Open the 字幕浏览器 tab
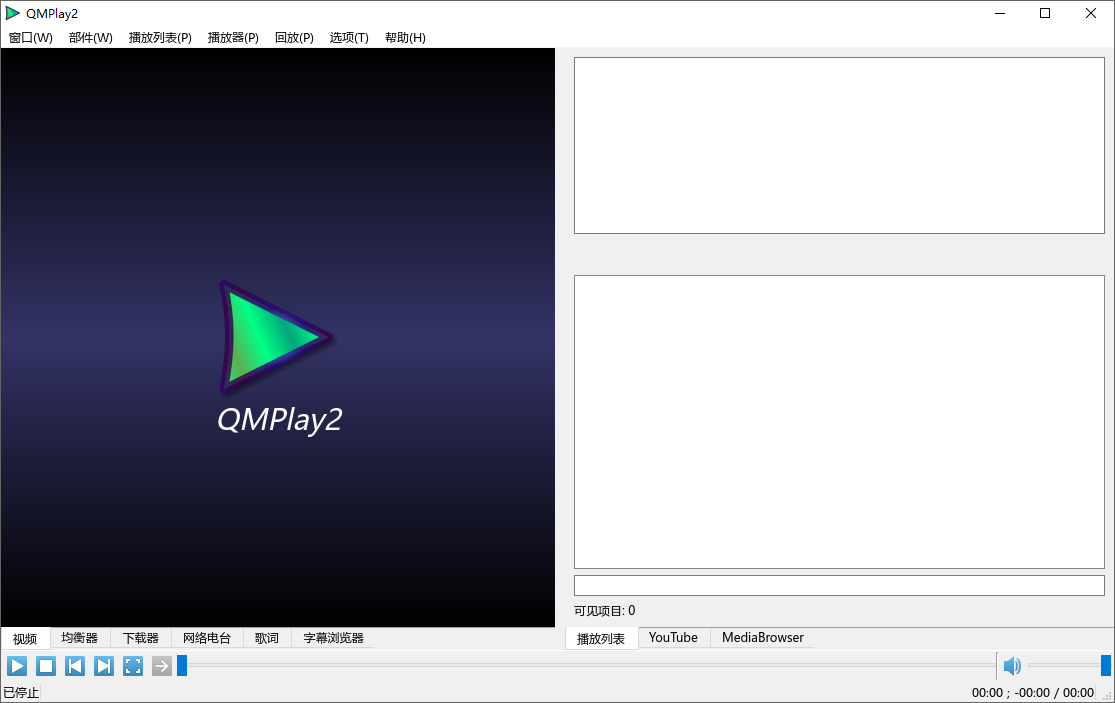This screenshot has height=703, width=1115. click(x=334, y=638)
